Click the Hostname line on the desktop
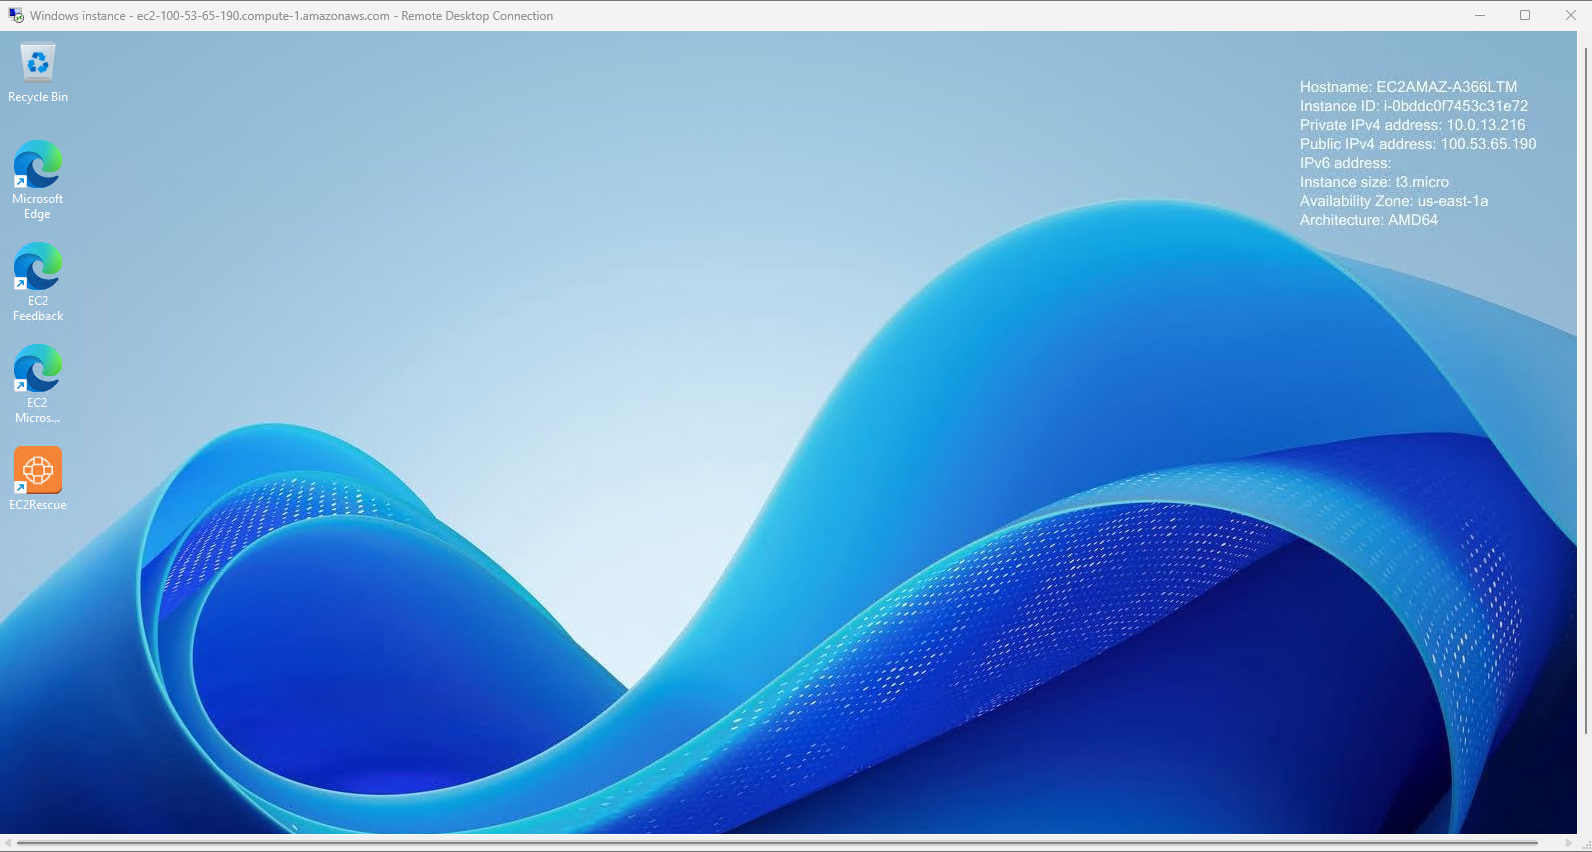This screenshot has width=1592, height=852. tap(1408, 87)
